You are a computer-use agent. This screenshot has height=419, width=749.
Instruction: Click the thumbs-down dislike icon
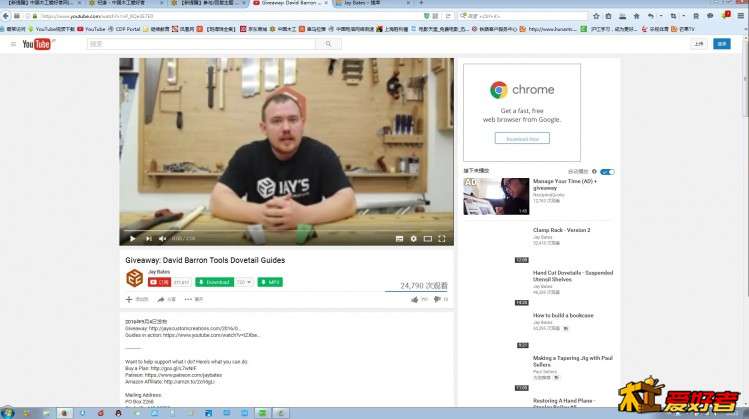coord(436,299)
